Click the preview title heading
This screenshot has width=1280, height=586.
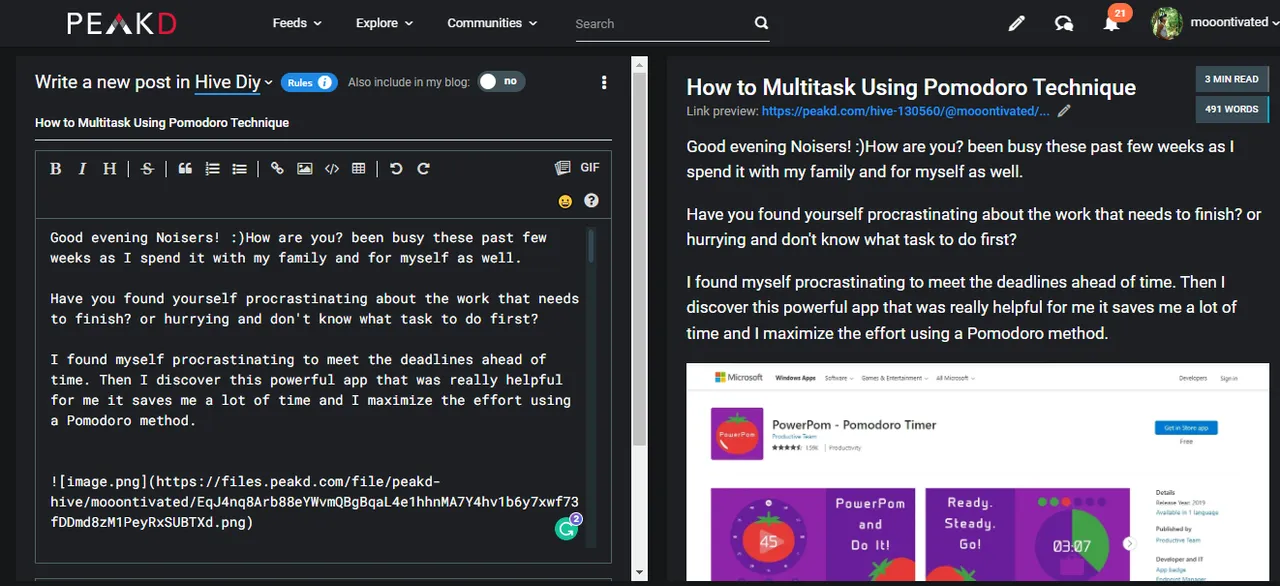click(x=911, y=87)
